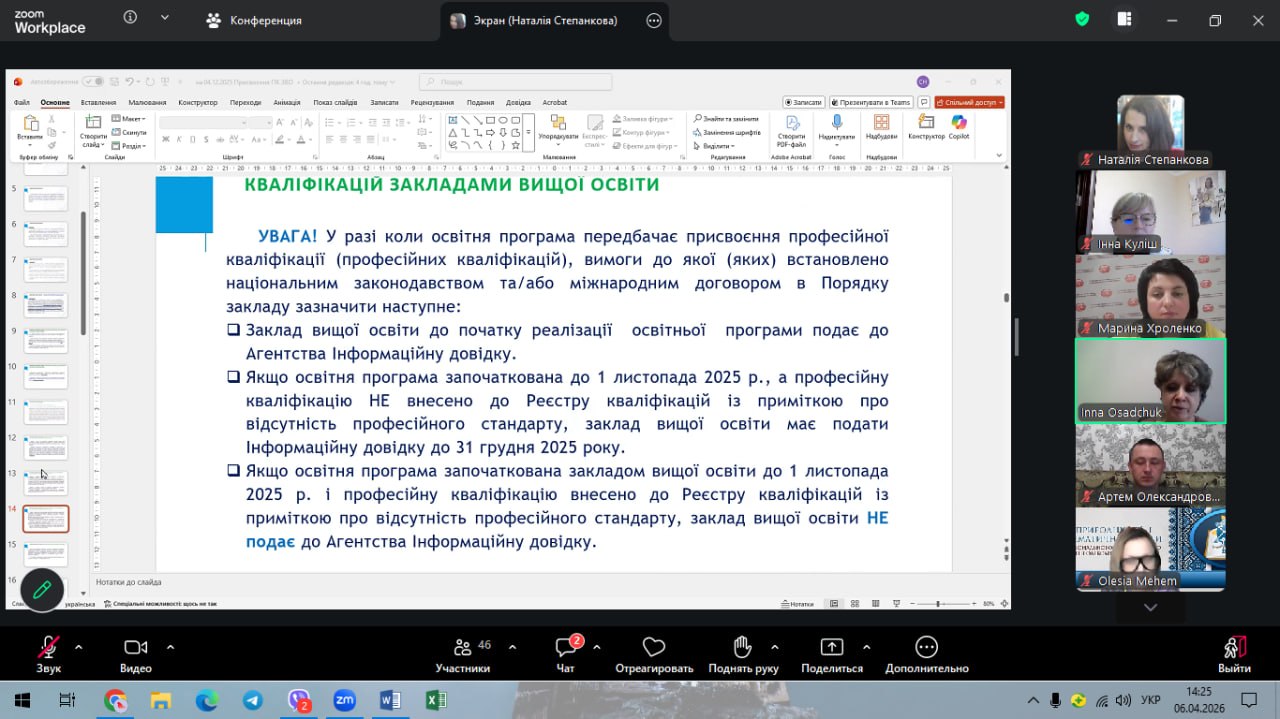Expand audio options arrow next to Звук
The image size is (1280, 719).
click(x=79, y=646)
